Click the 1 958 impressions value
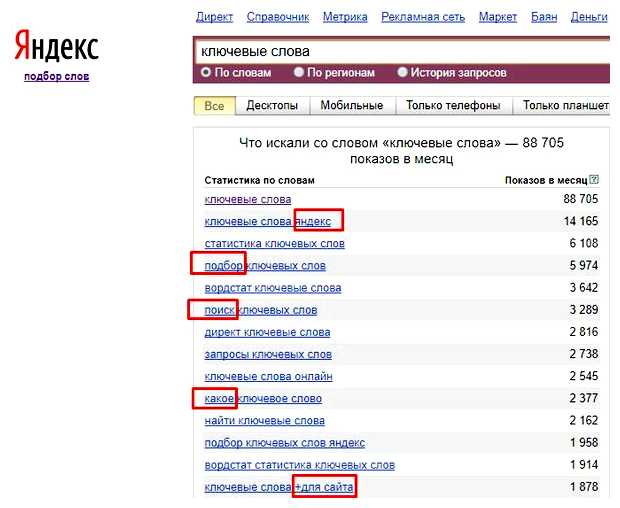The image size is (620, 508). coord(584,442)
